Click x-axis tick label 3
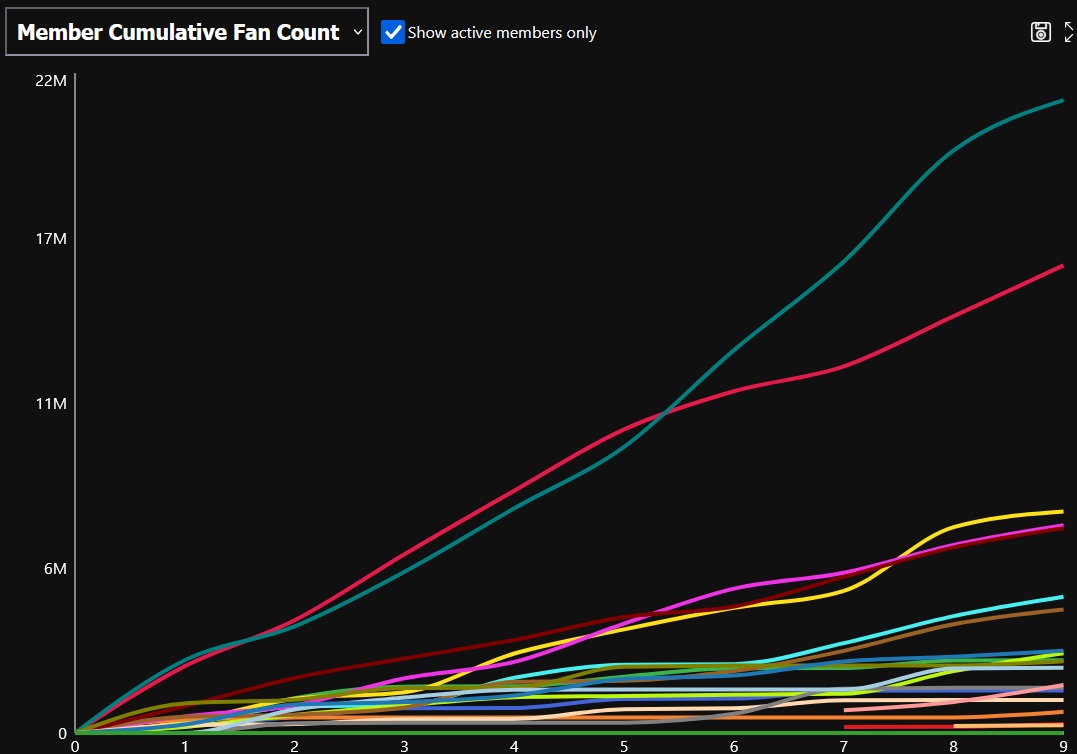Screen dimensions: 1077x754 click(x=405, y=746)
